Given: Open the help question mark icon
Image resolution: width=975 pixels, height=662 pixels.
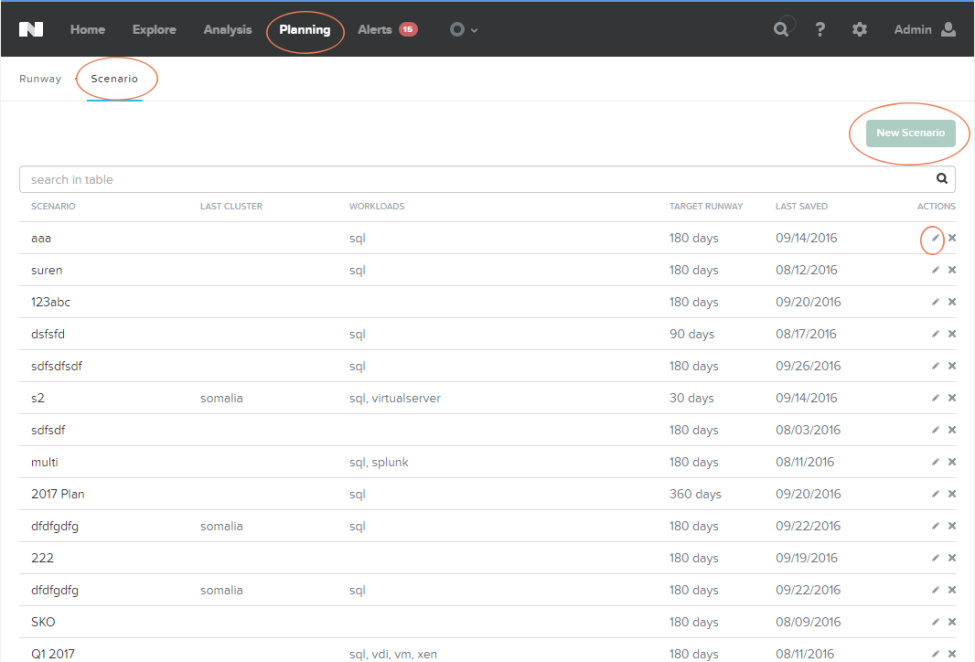Looking at the screenshot, I should point(820,29).
